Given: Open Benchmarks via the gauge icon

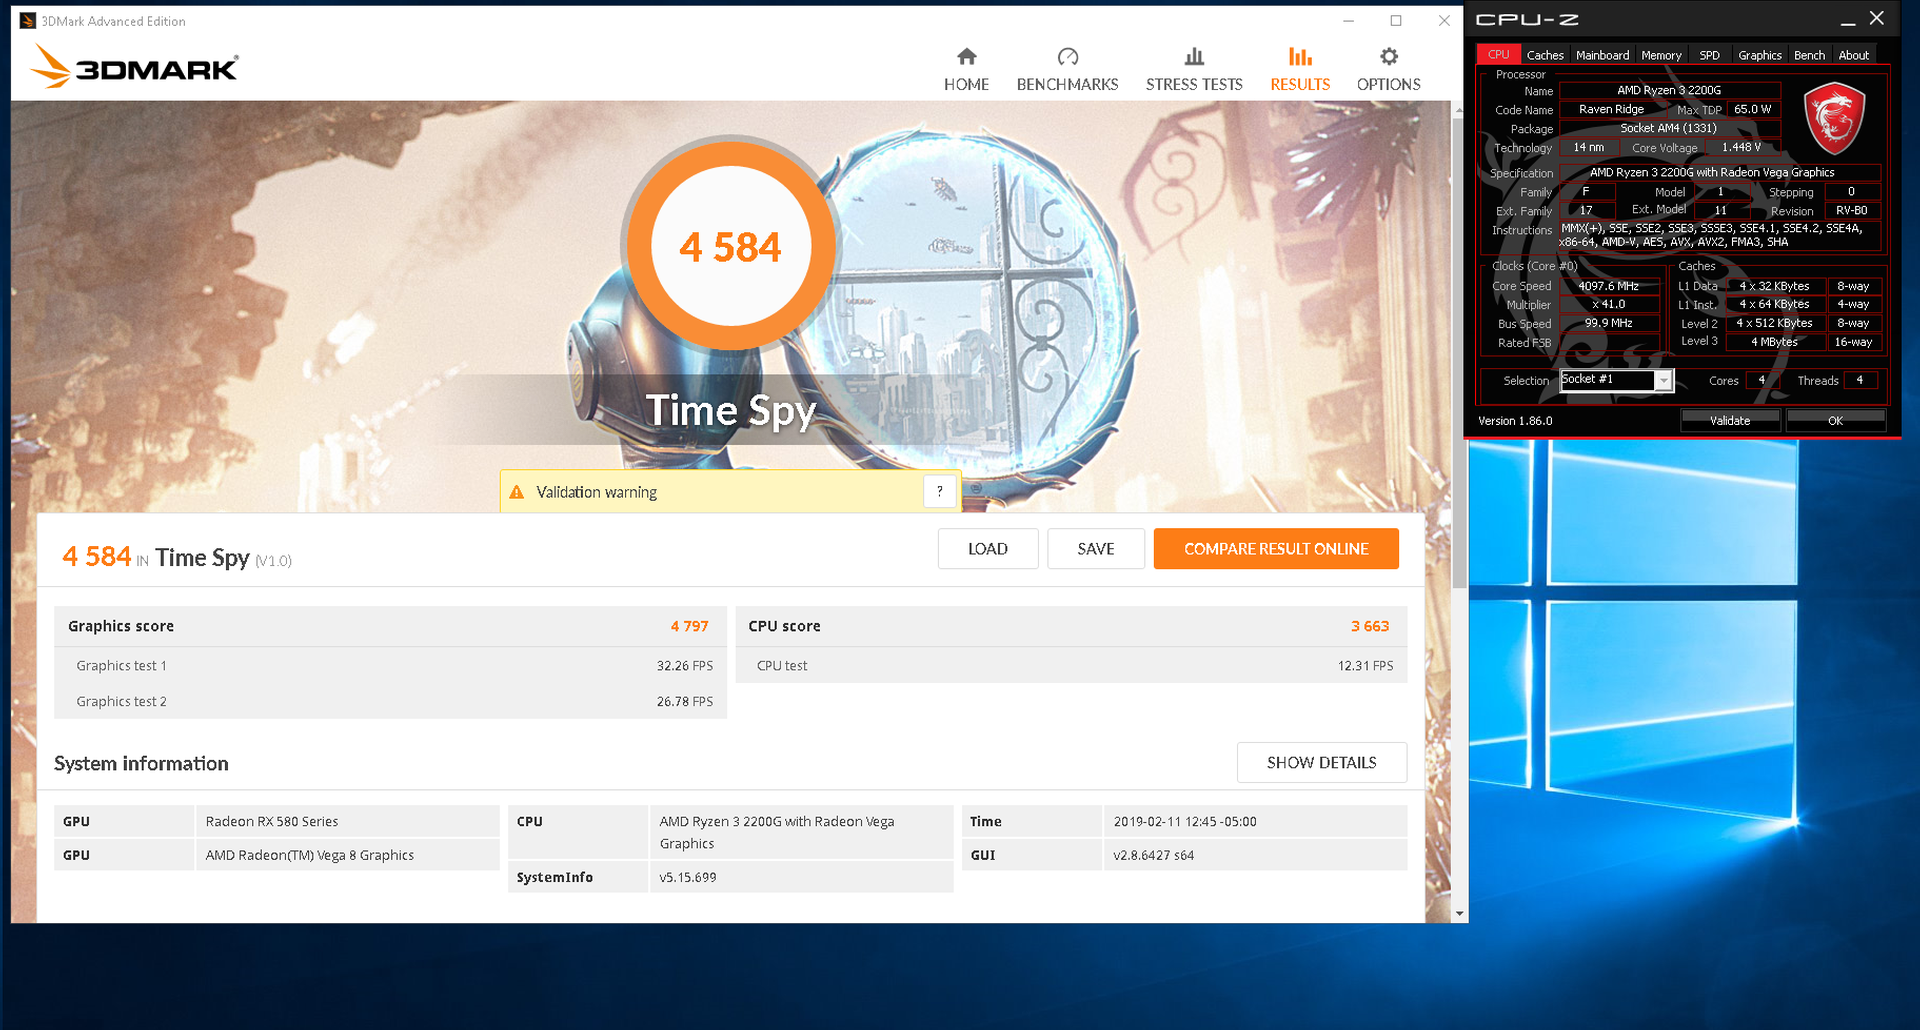Looking at the screenshot, I should [x=1067, y=56].
